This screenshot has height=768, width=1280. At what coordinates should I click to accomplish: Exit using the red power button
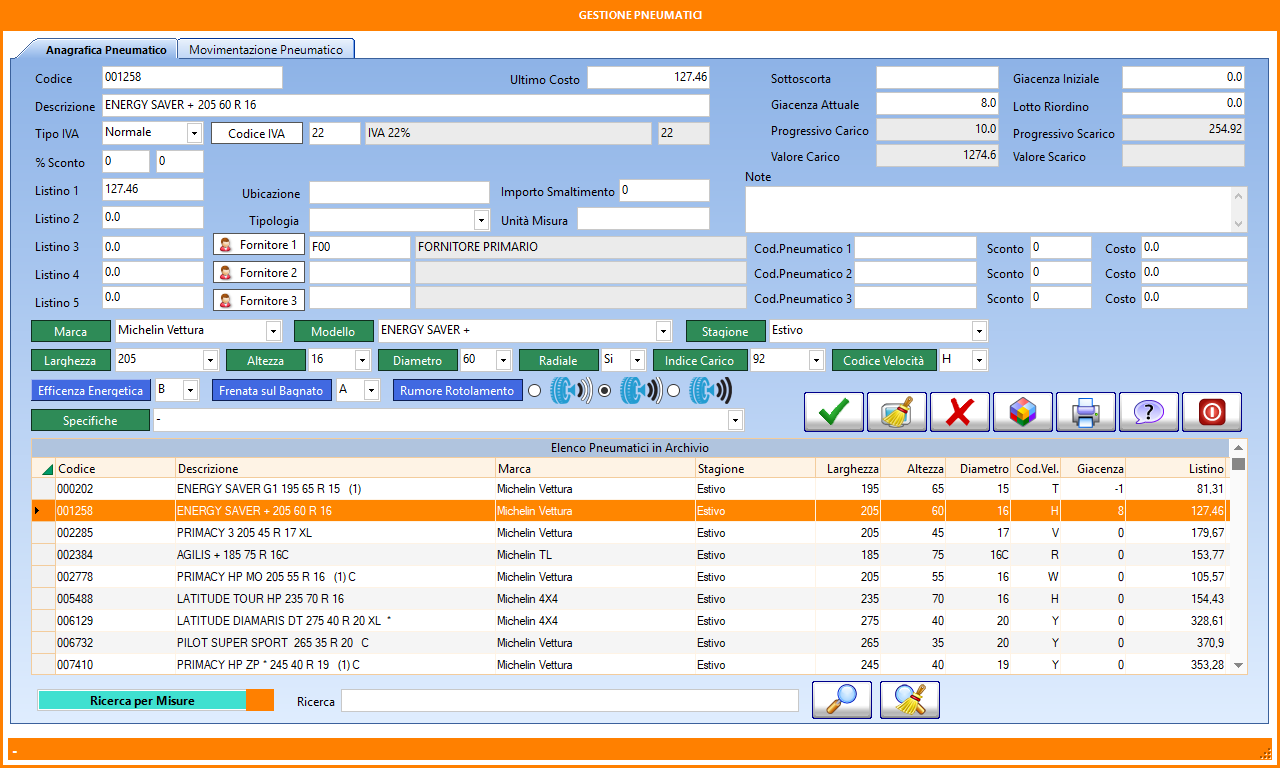point(1212,412)
